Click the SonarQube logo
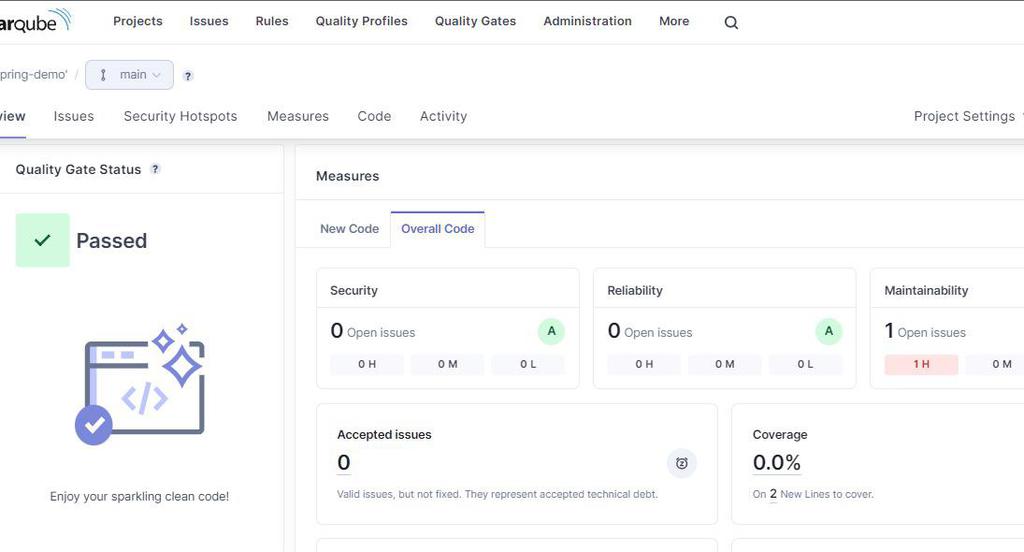Screen dimensions: 1024x552 pyautogui.click(x=35, y=20)
